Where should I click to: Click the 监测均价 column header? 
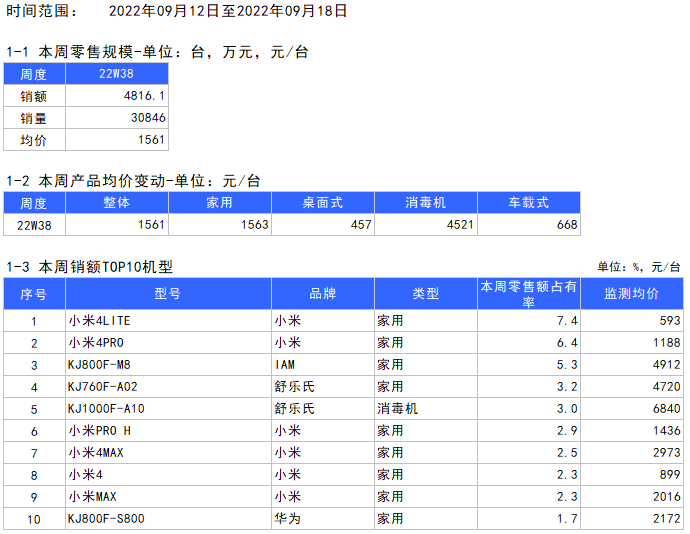(631, 294)
